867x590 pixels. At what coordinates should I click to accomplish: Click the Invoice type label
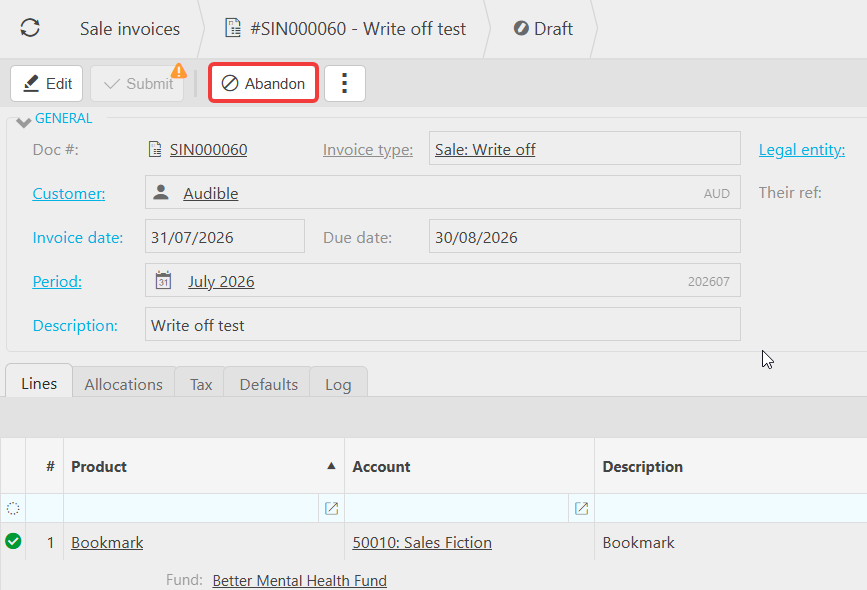tap(368, 150)
